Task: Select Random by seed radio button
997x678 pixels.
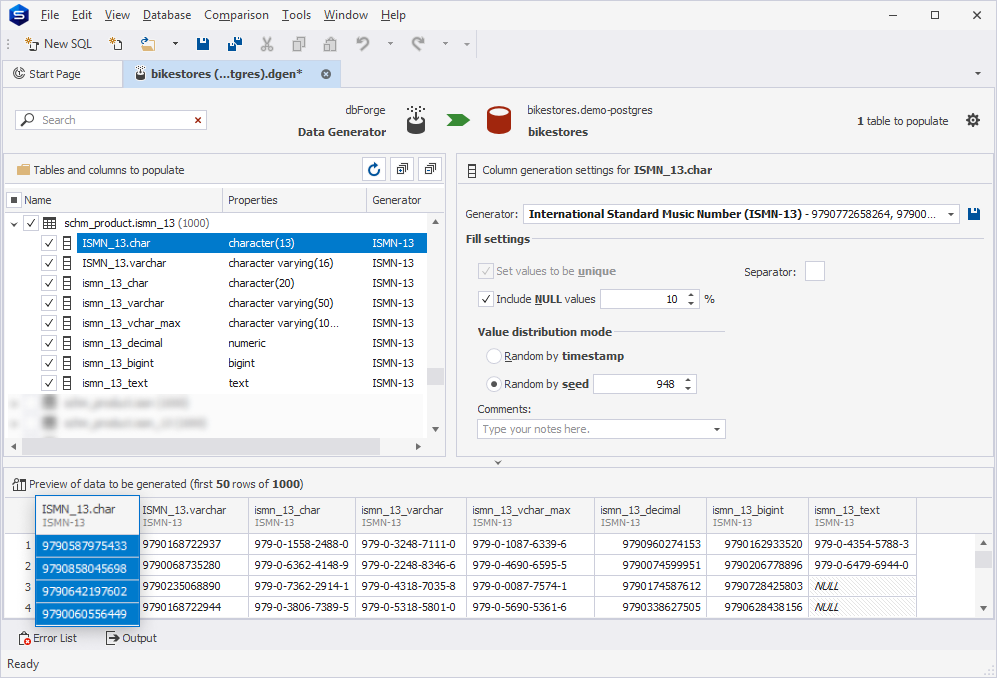Action: coord(493,384)
